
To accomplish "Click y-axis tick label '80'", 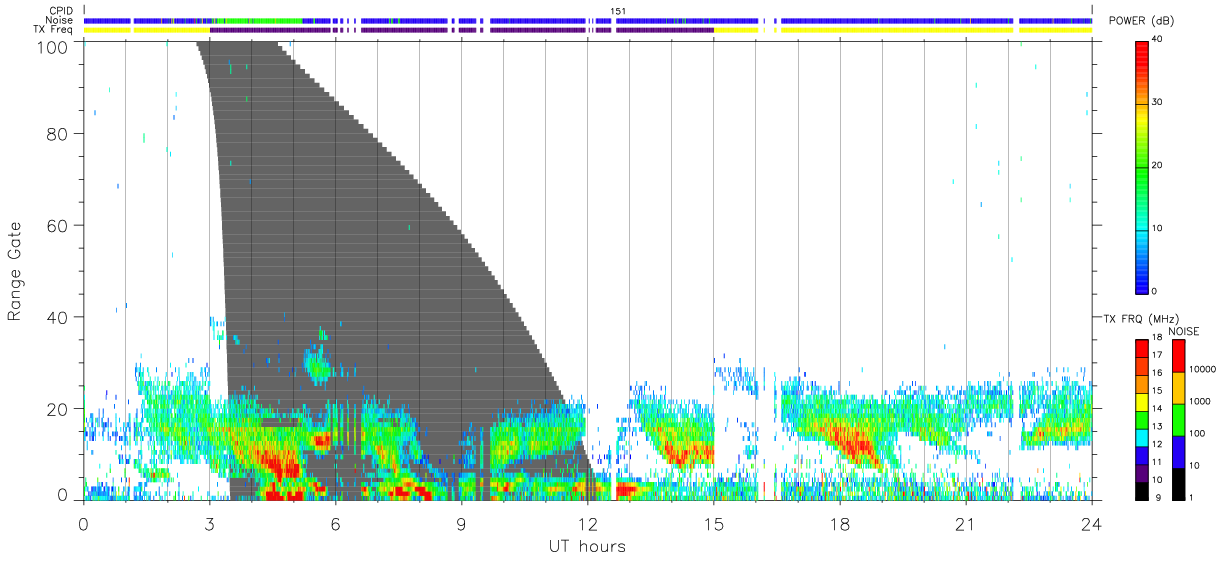I will pyautogui.click(x=58, y=133).
